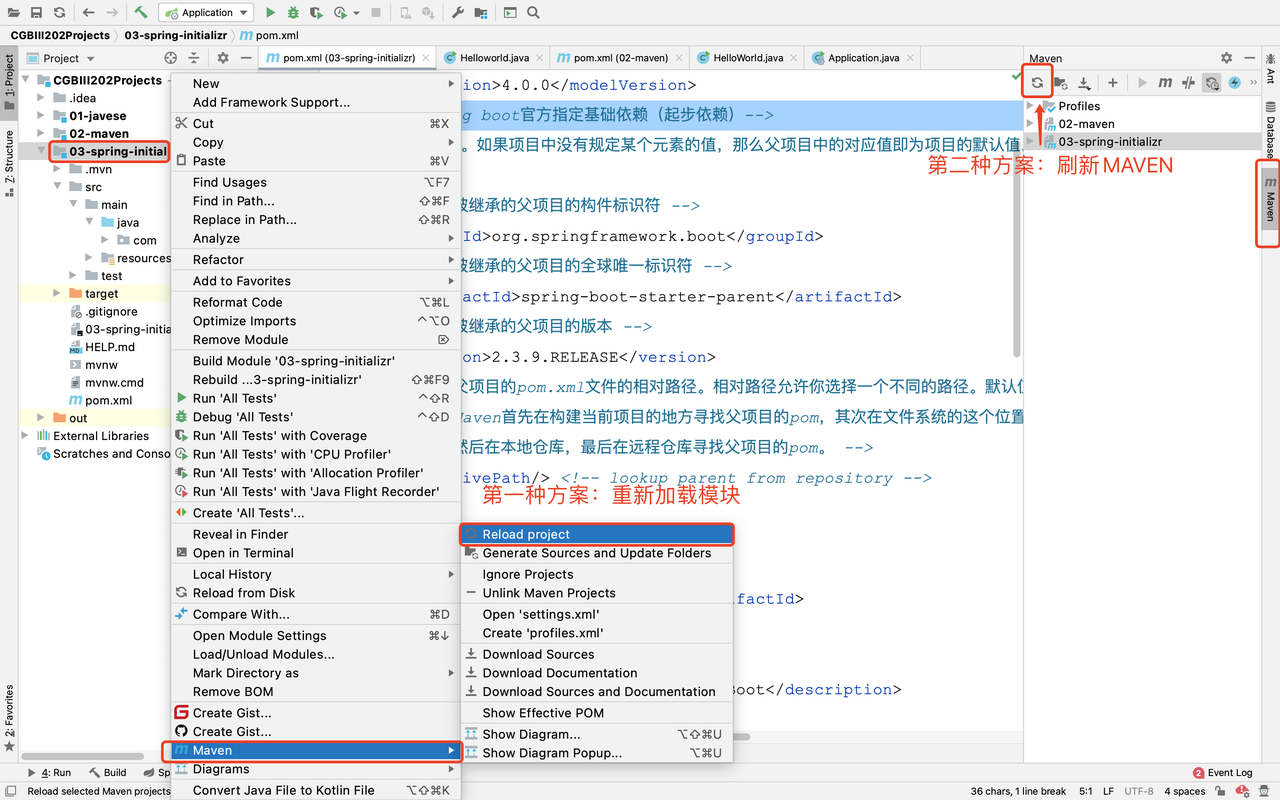Screen dimensions: 1280x800
Task: Toggle the Show Dependencies-style clock-refresh Maven button
Action: coord(1212,83)
